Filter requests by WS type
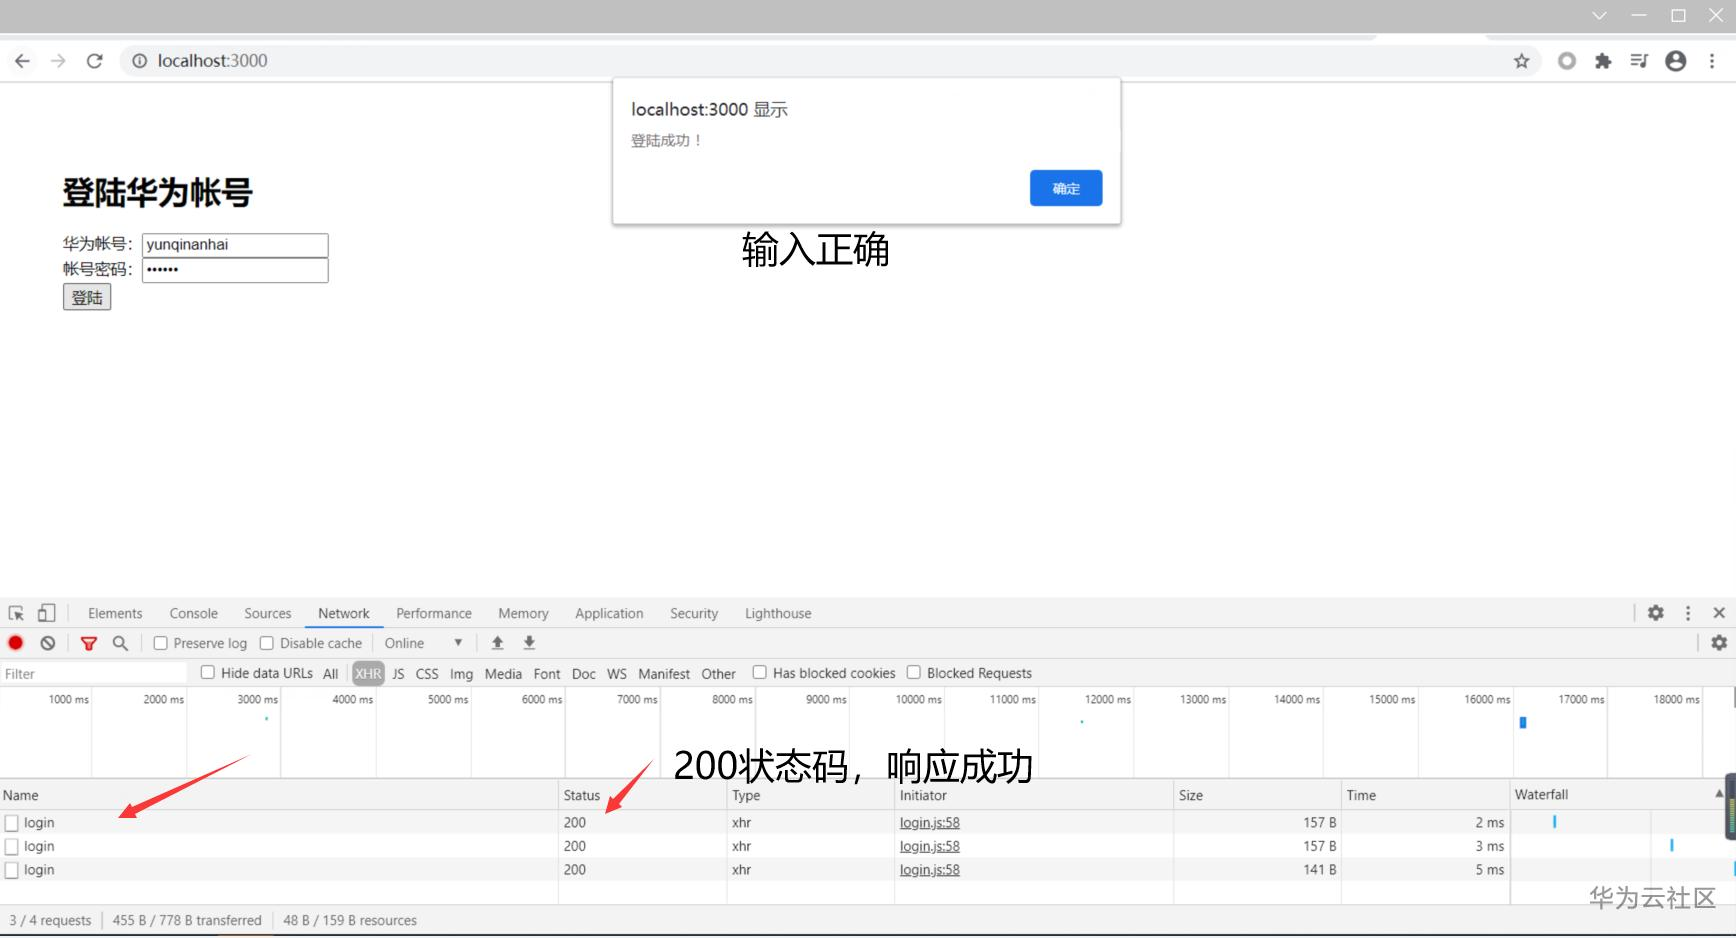 point(617,674)
